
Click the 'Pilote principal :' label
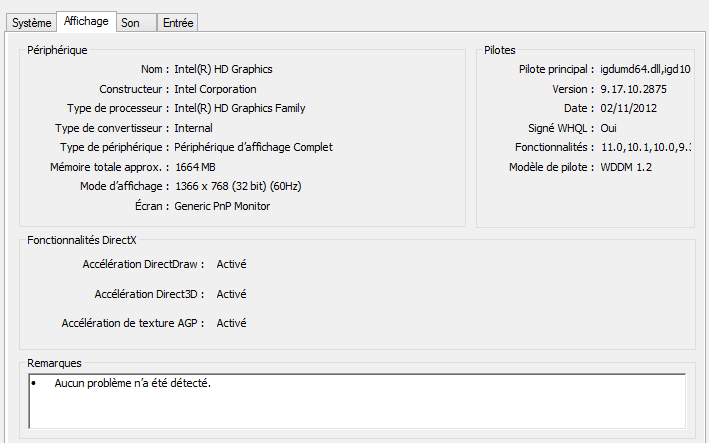(556, 69)
